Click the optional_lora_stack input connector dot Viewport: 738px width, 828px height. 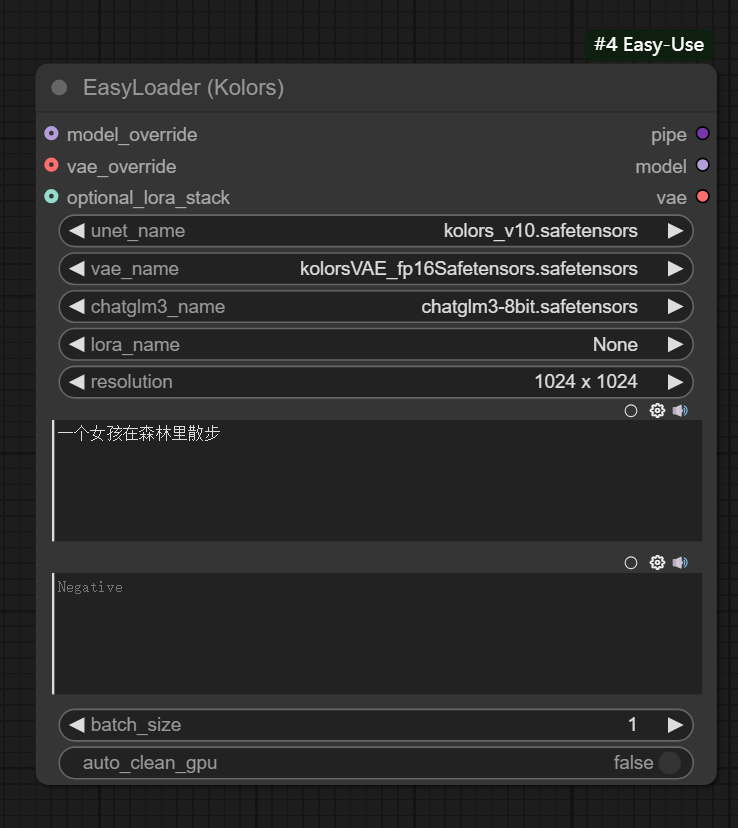point(52,197)
